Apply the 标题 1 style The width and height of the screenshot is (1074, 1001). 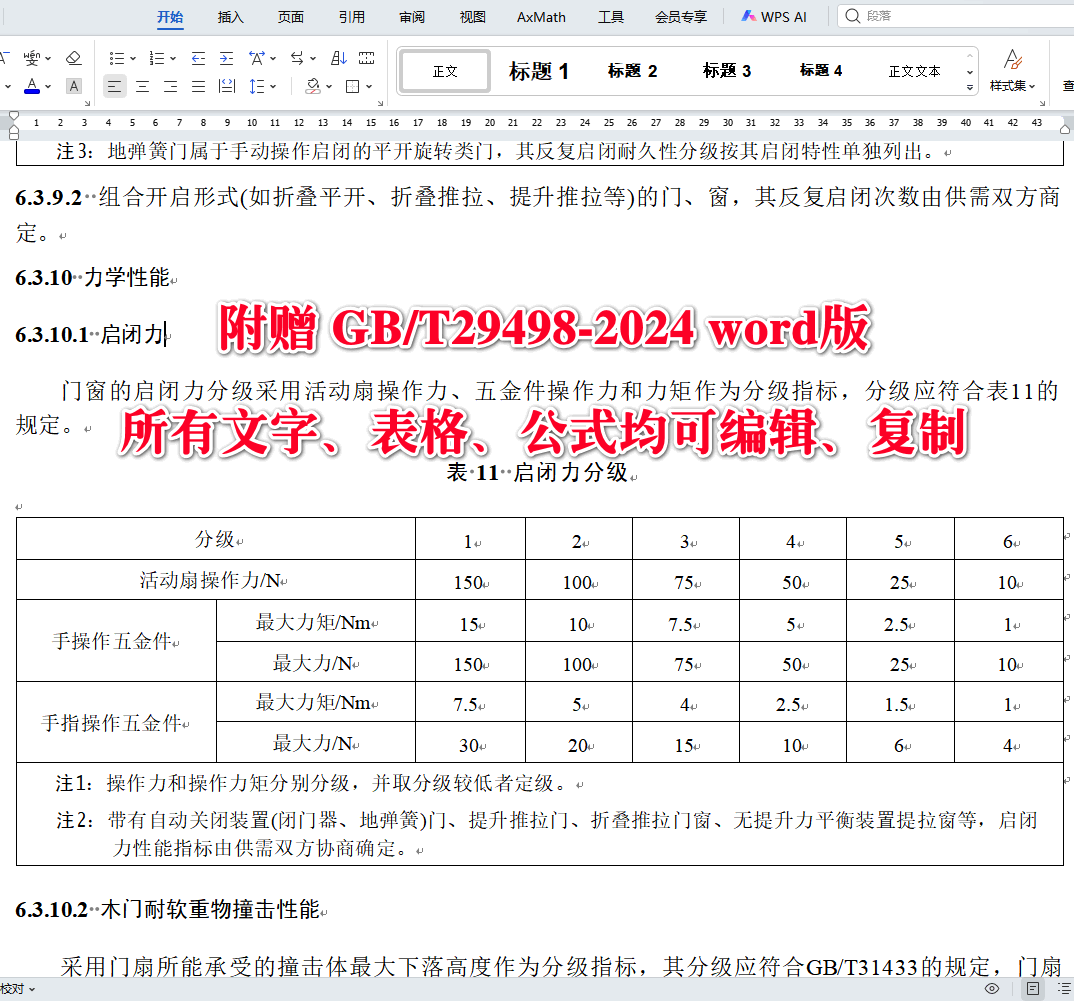pos(538,70)
